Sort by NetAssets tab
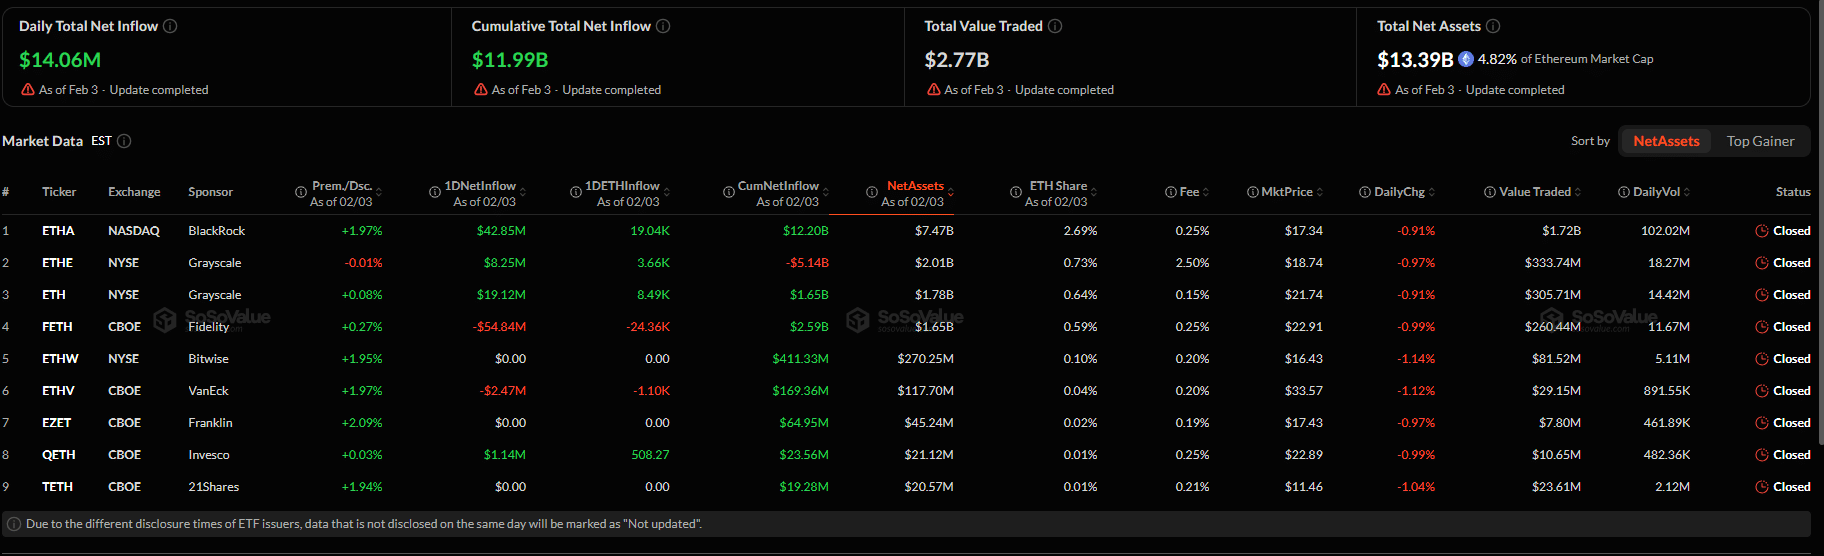This screenshot has width=1824, height=556. click(x=1666, y=141)
